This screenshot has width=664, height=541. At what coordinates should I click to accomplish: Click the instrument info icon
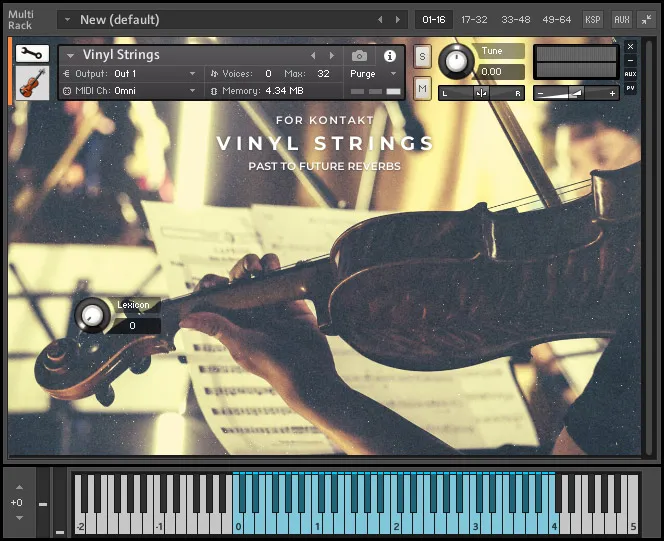pyautogui.click(x=390, y=56)
